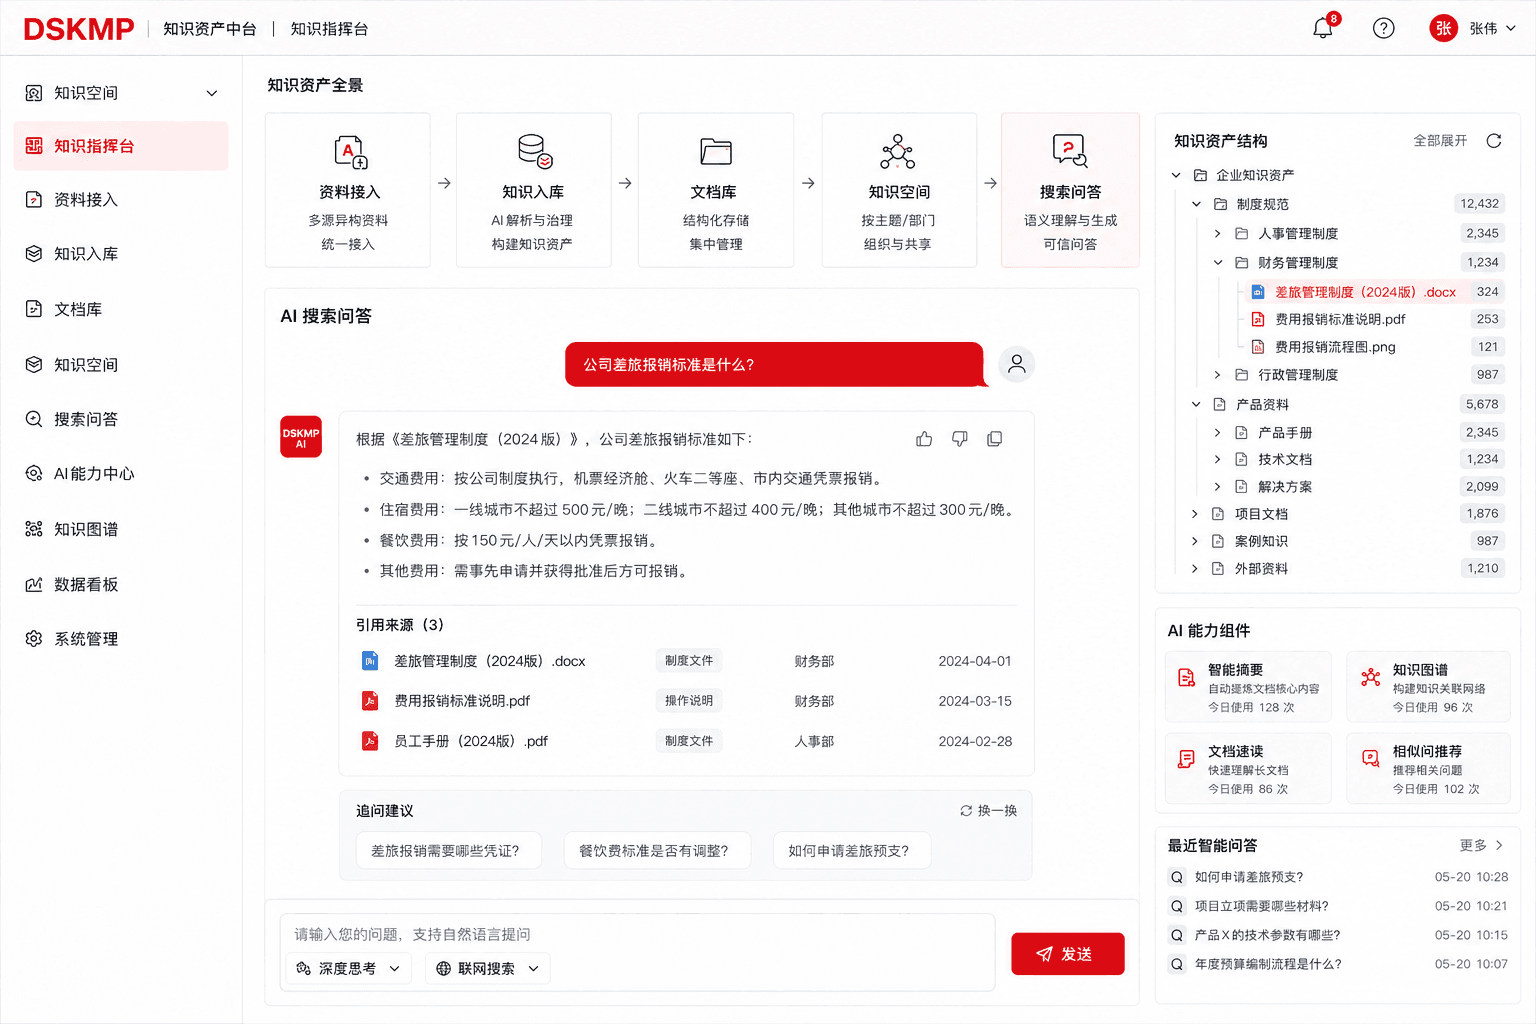
Task: Send the question with 发送
Action: click(x=1068, y=954)
